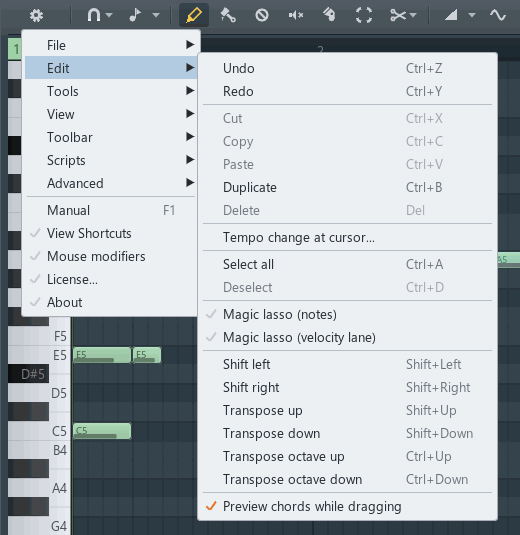The width and height of the screenshot is (520, 535).
Task: Click the wave LFO icon
Action: click(x=497, y=15)
